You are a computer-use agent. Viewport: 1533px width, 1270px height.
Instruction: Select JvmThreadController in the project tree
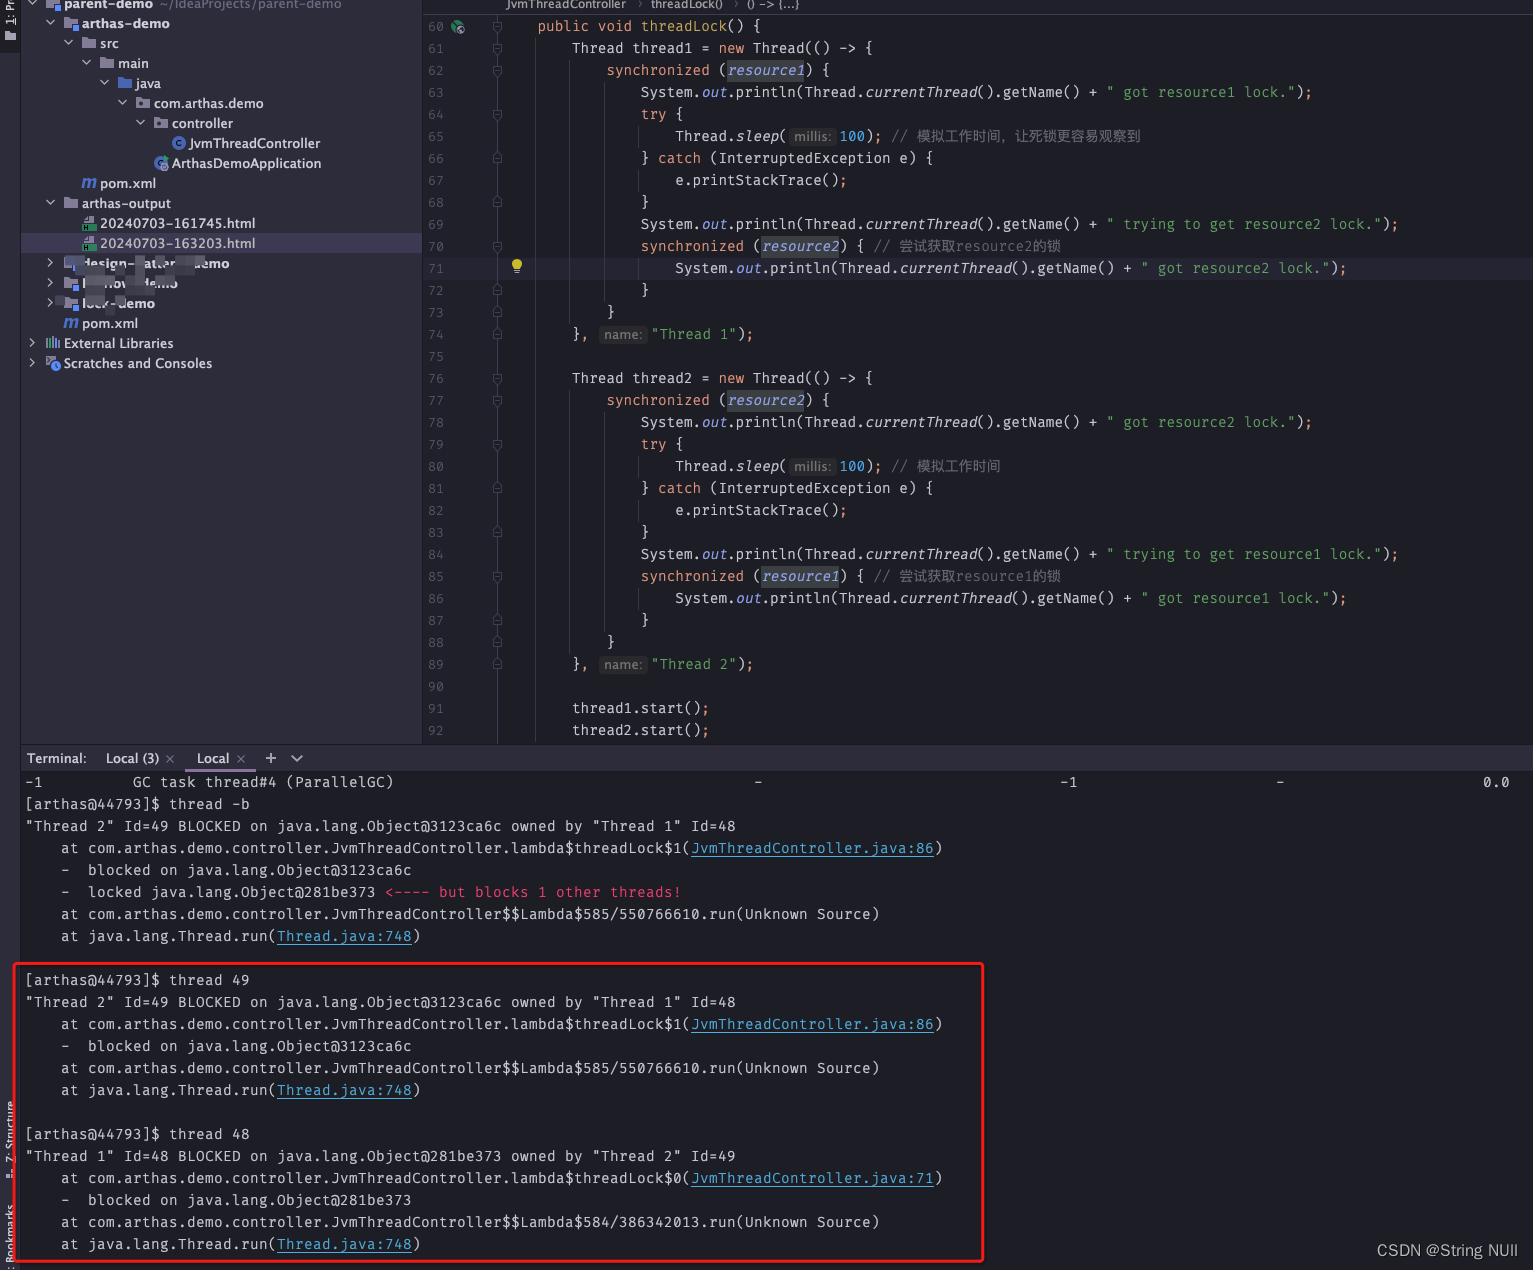click(x=255, y=143)
